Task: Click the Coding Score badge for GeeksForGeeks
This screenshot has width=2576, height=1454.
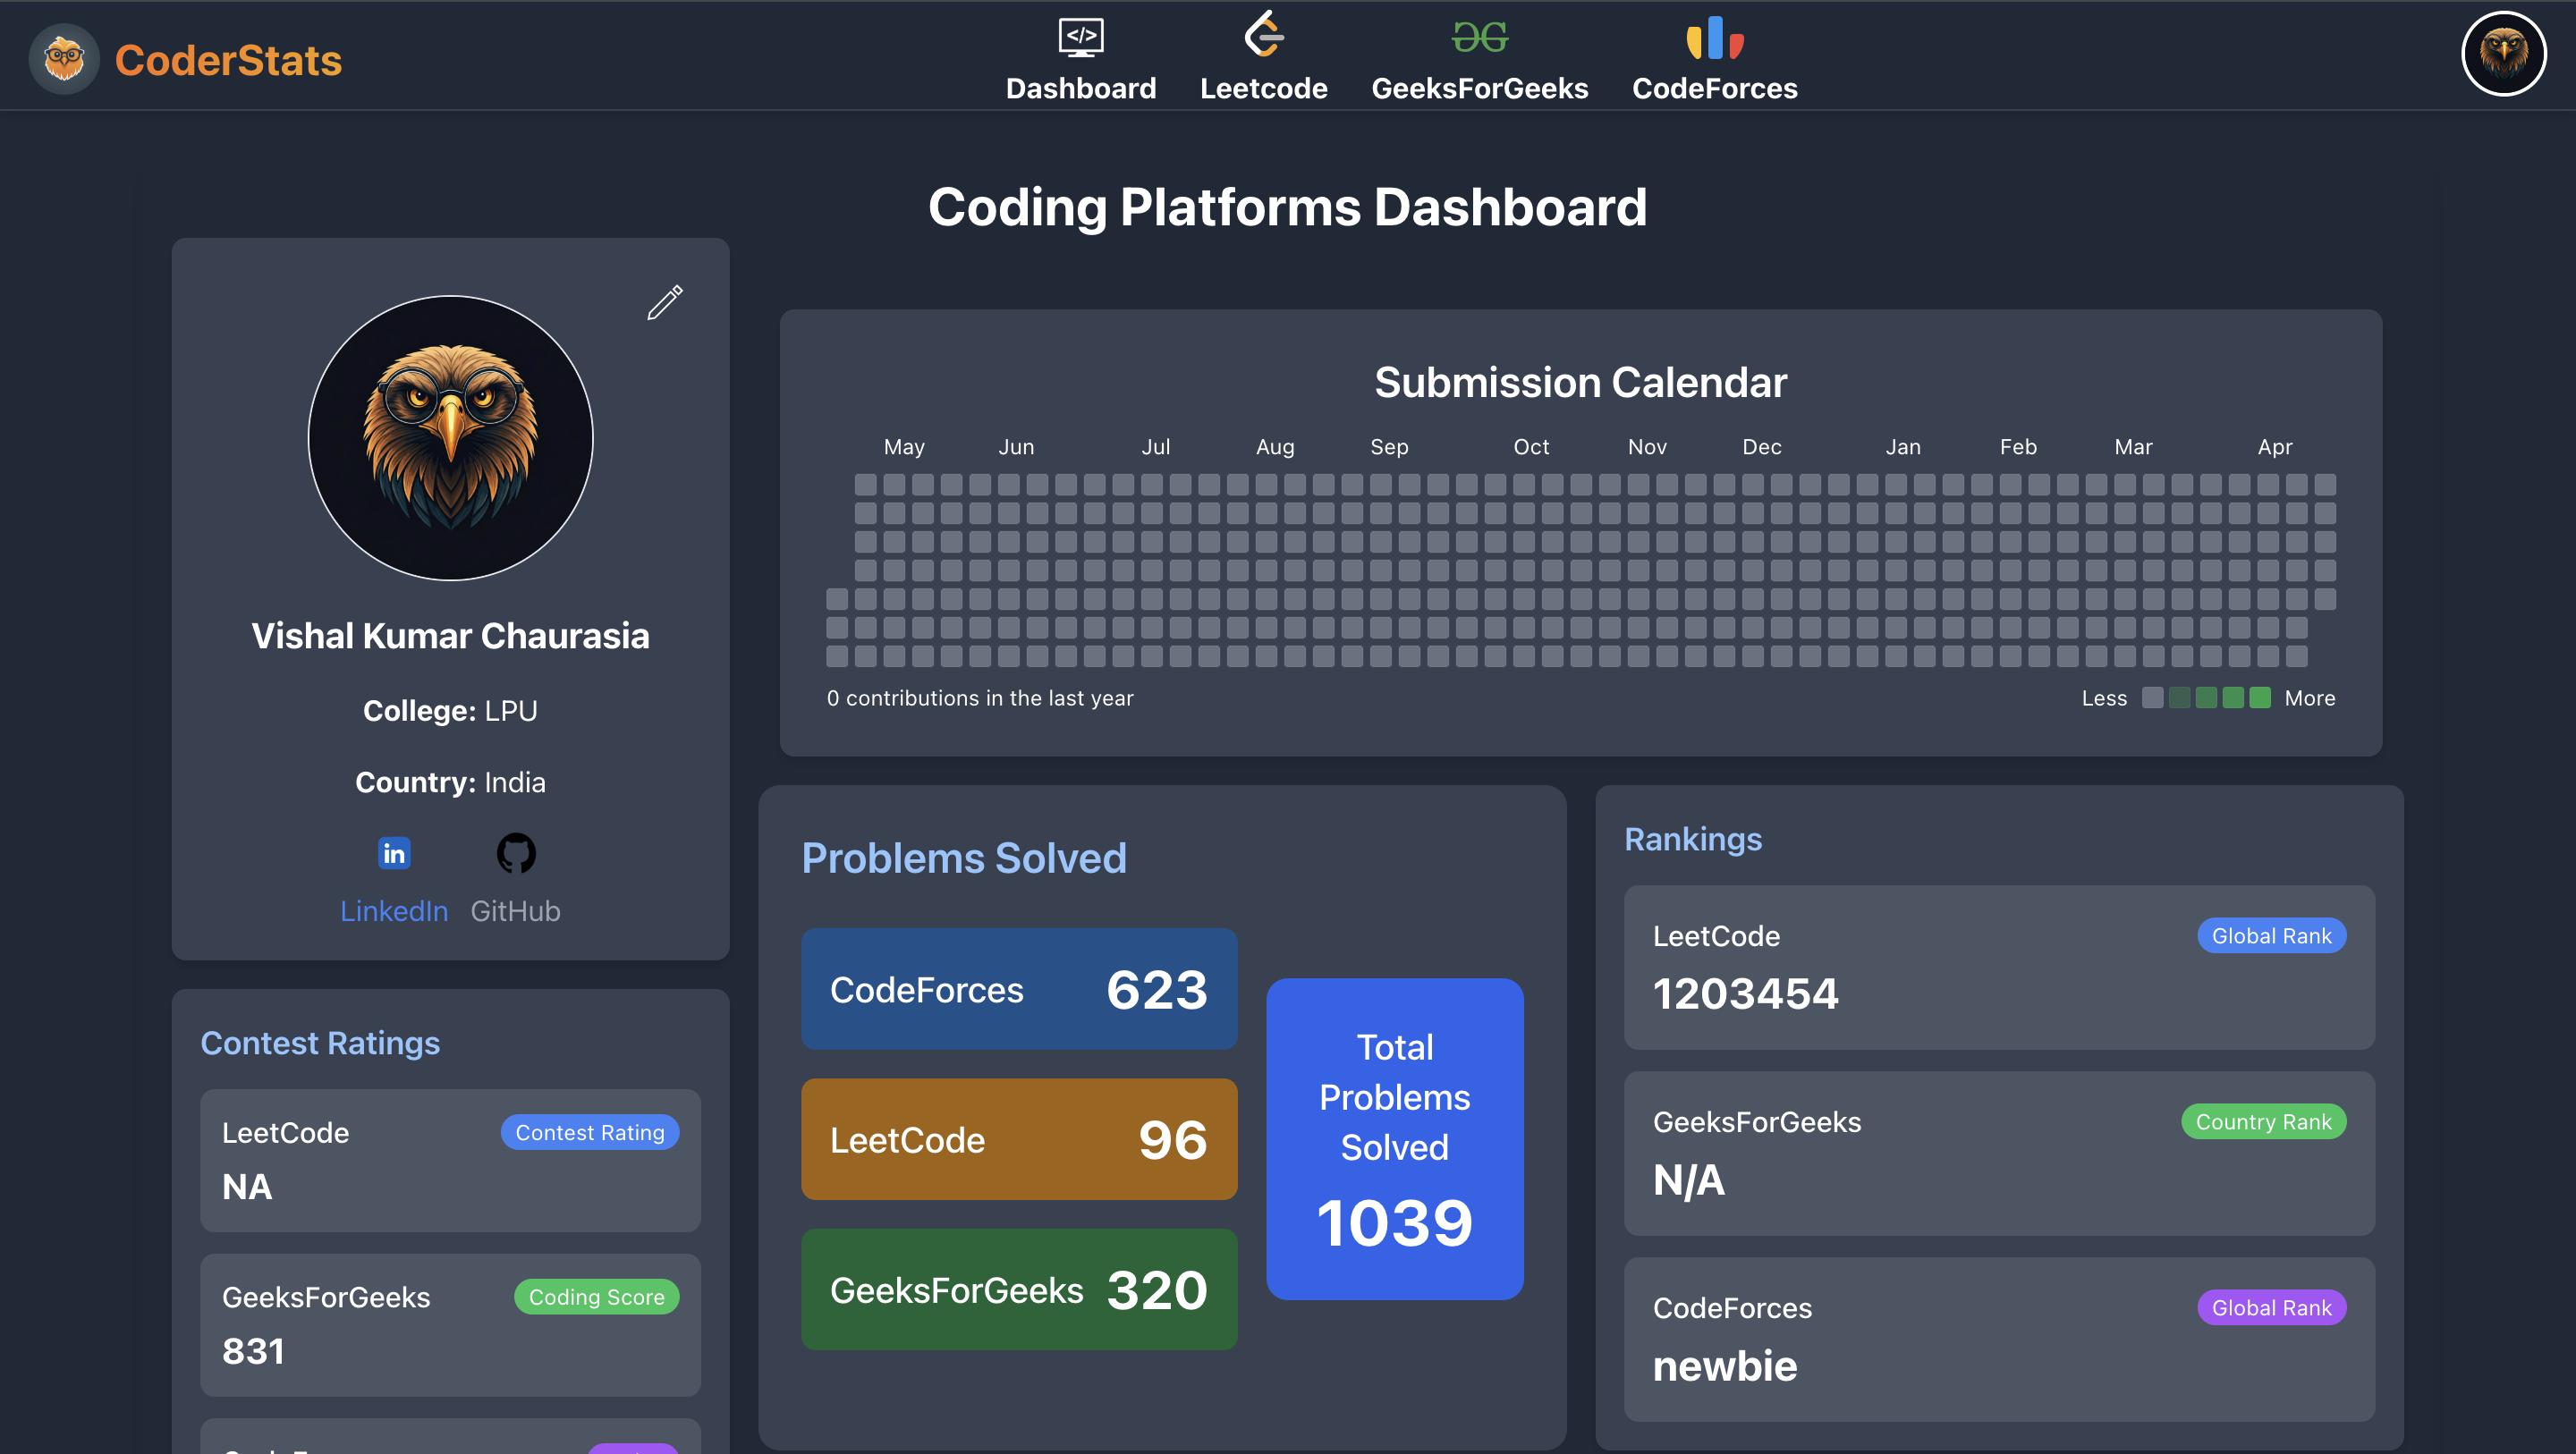Action: 596,1296
